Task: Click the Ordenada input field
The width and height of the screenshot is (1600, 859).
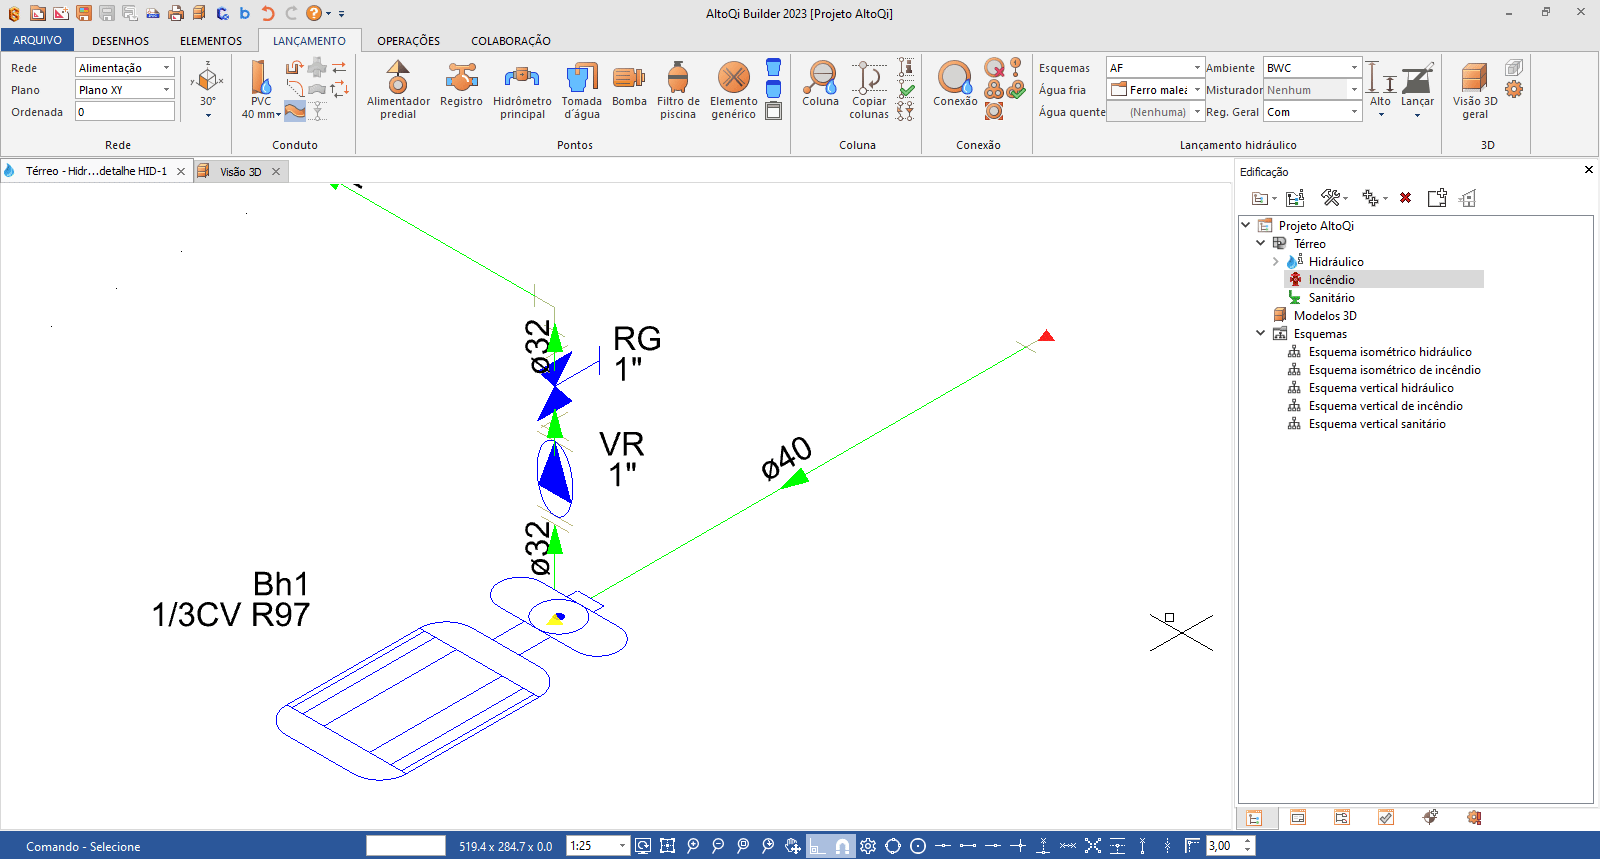Action: tap(125, 112)
